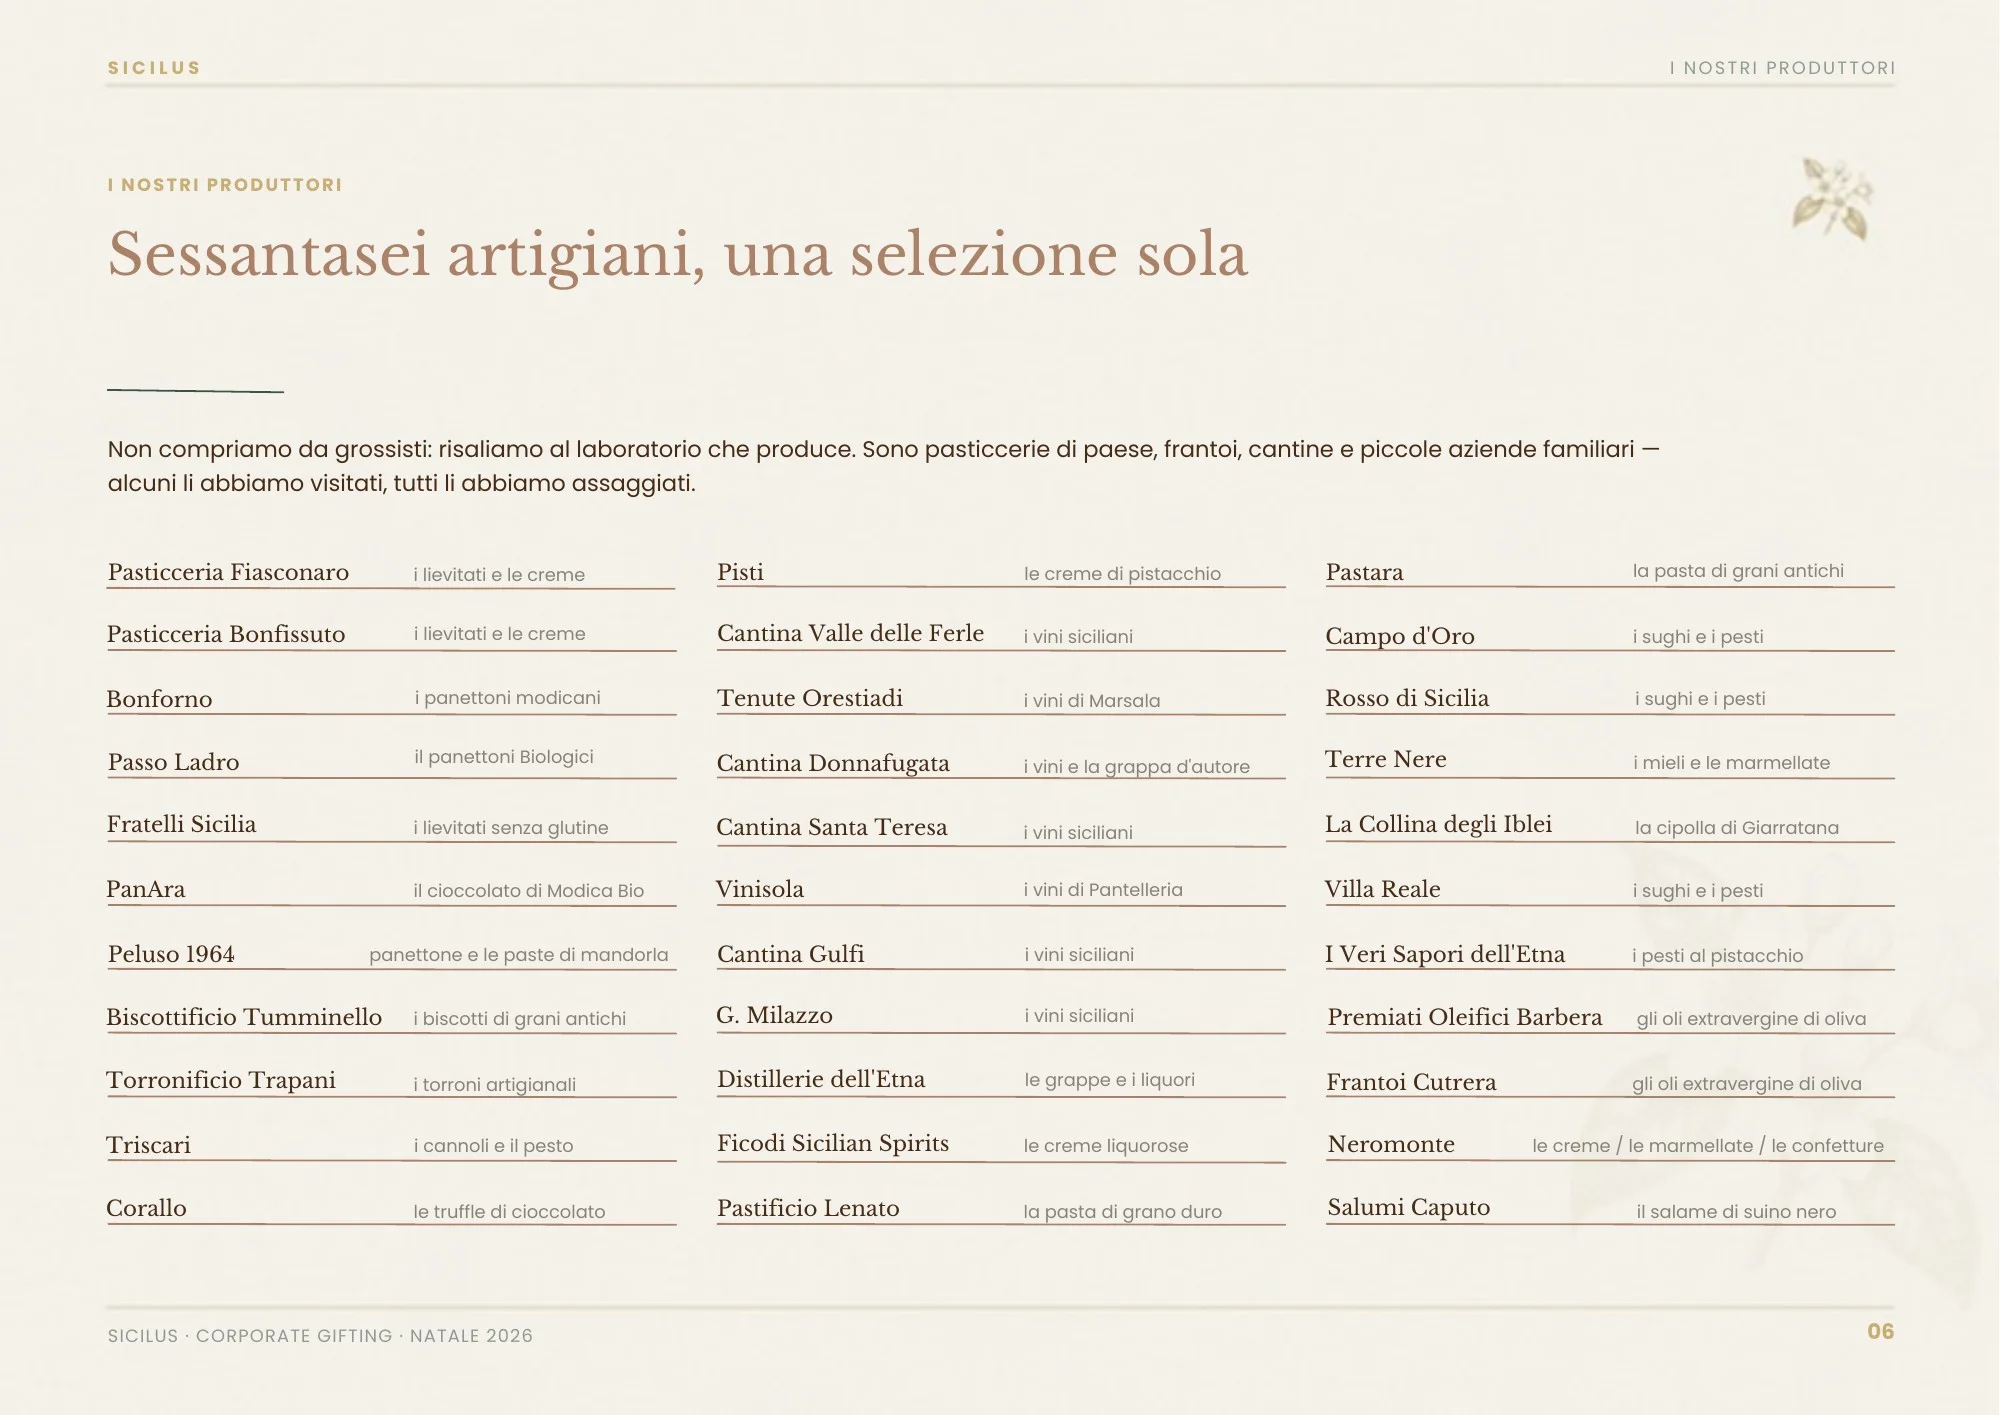Click the 'SICILUS' header brand text
The width and height of the screenshot is (2000, 1415).
point(154,68)
